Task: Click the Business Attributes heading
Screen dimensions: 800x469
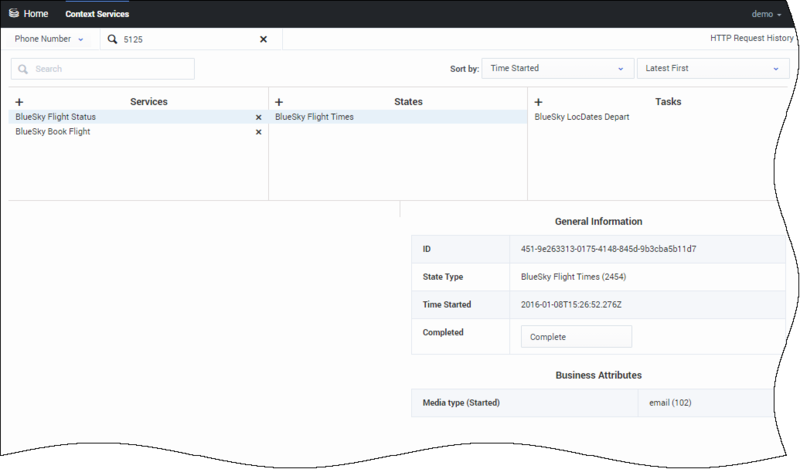Action: tap(598, 375)
